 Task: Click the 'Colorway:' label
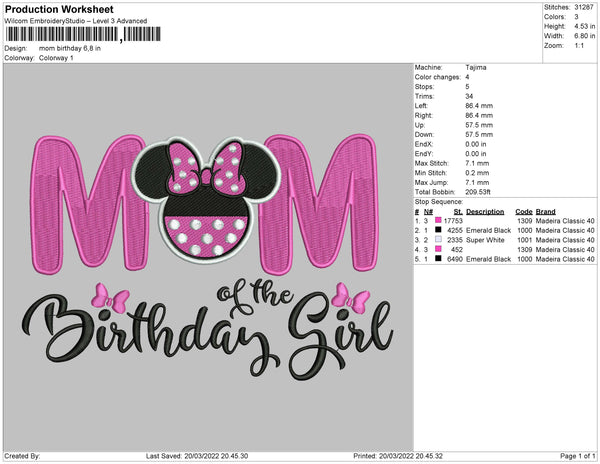coord(20,58)
